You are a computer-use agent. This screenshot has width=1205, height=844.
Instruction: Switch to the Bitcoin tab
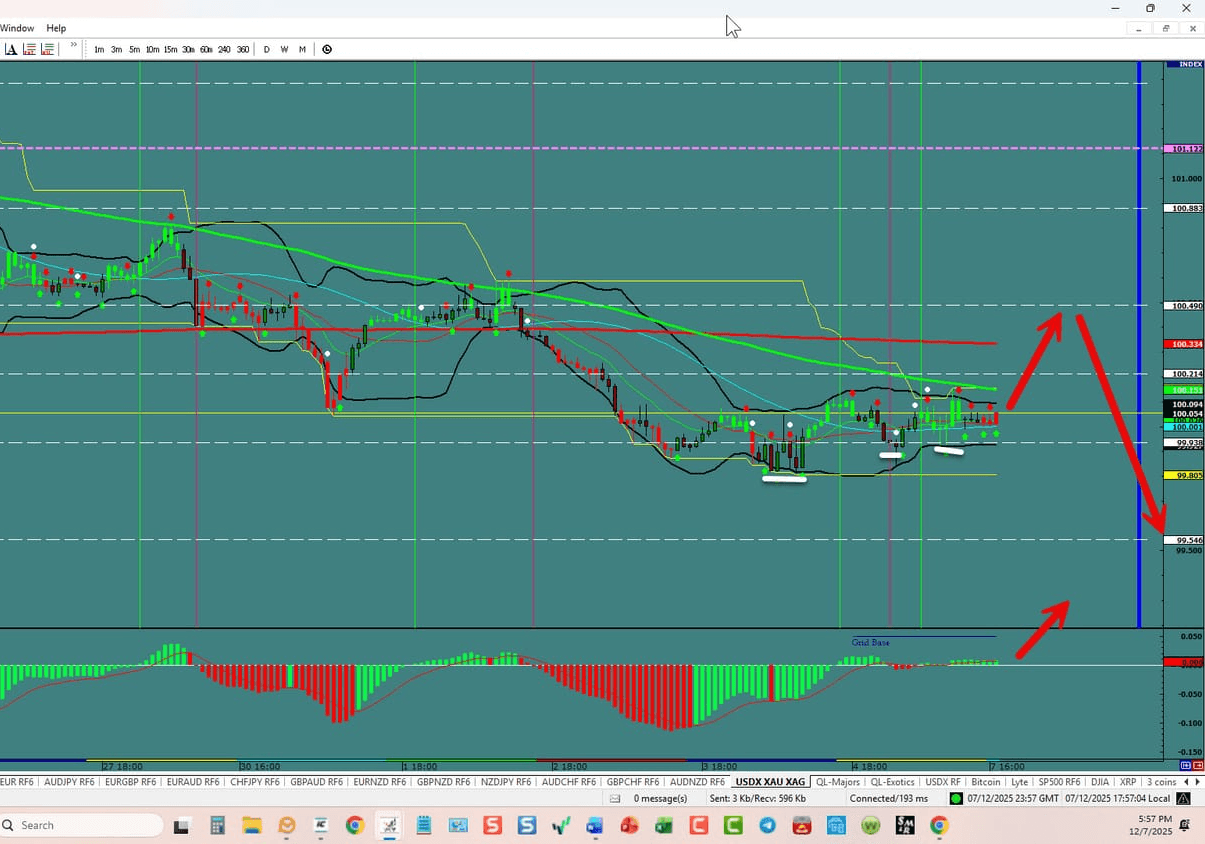pos(986,781)
